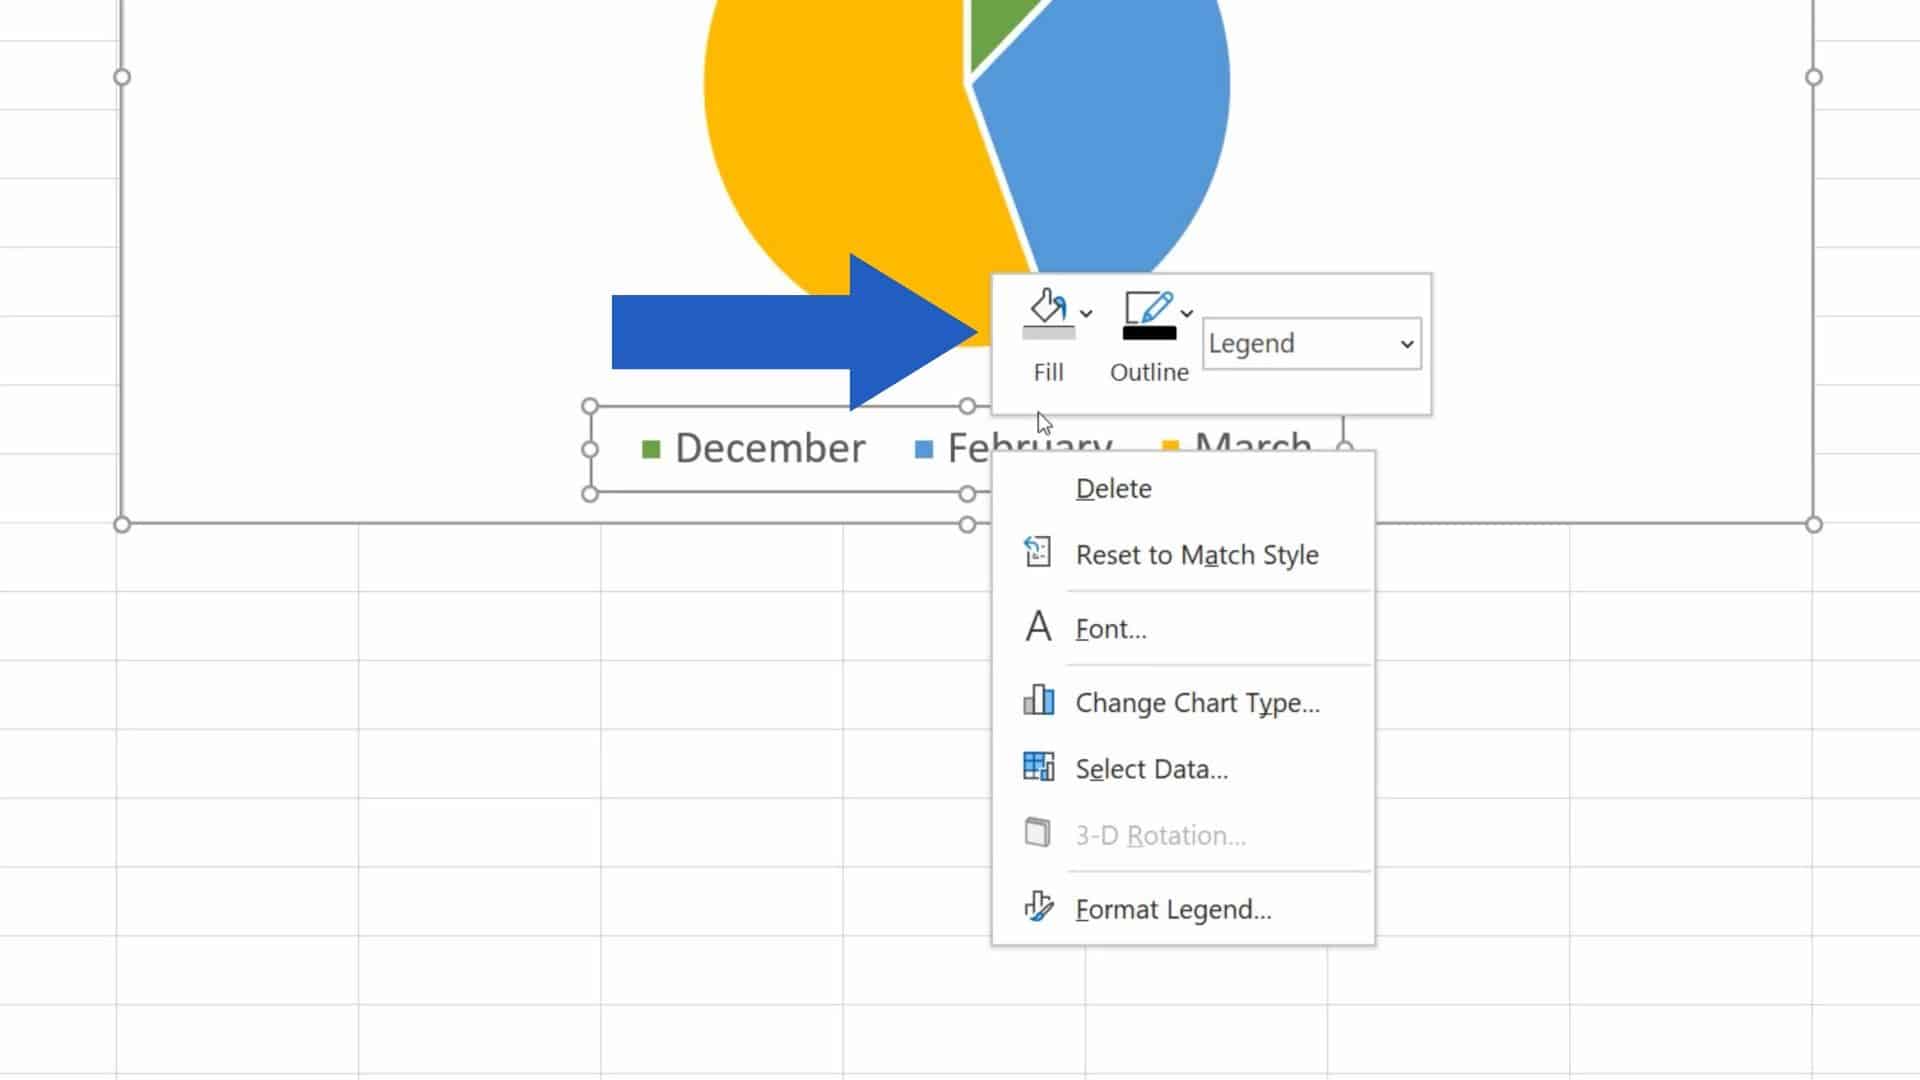Open the Fill color dropdown arrow
The height and width of the screenshot is (1080, 1920).
coord(1086,314)
